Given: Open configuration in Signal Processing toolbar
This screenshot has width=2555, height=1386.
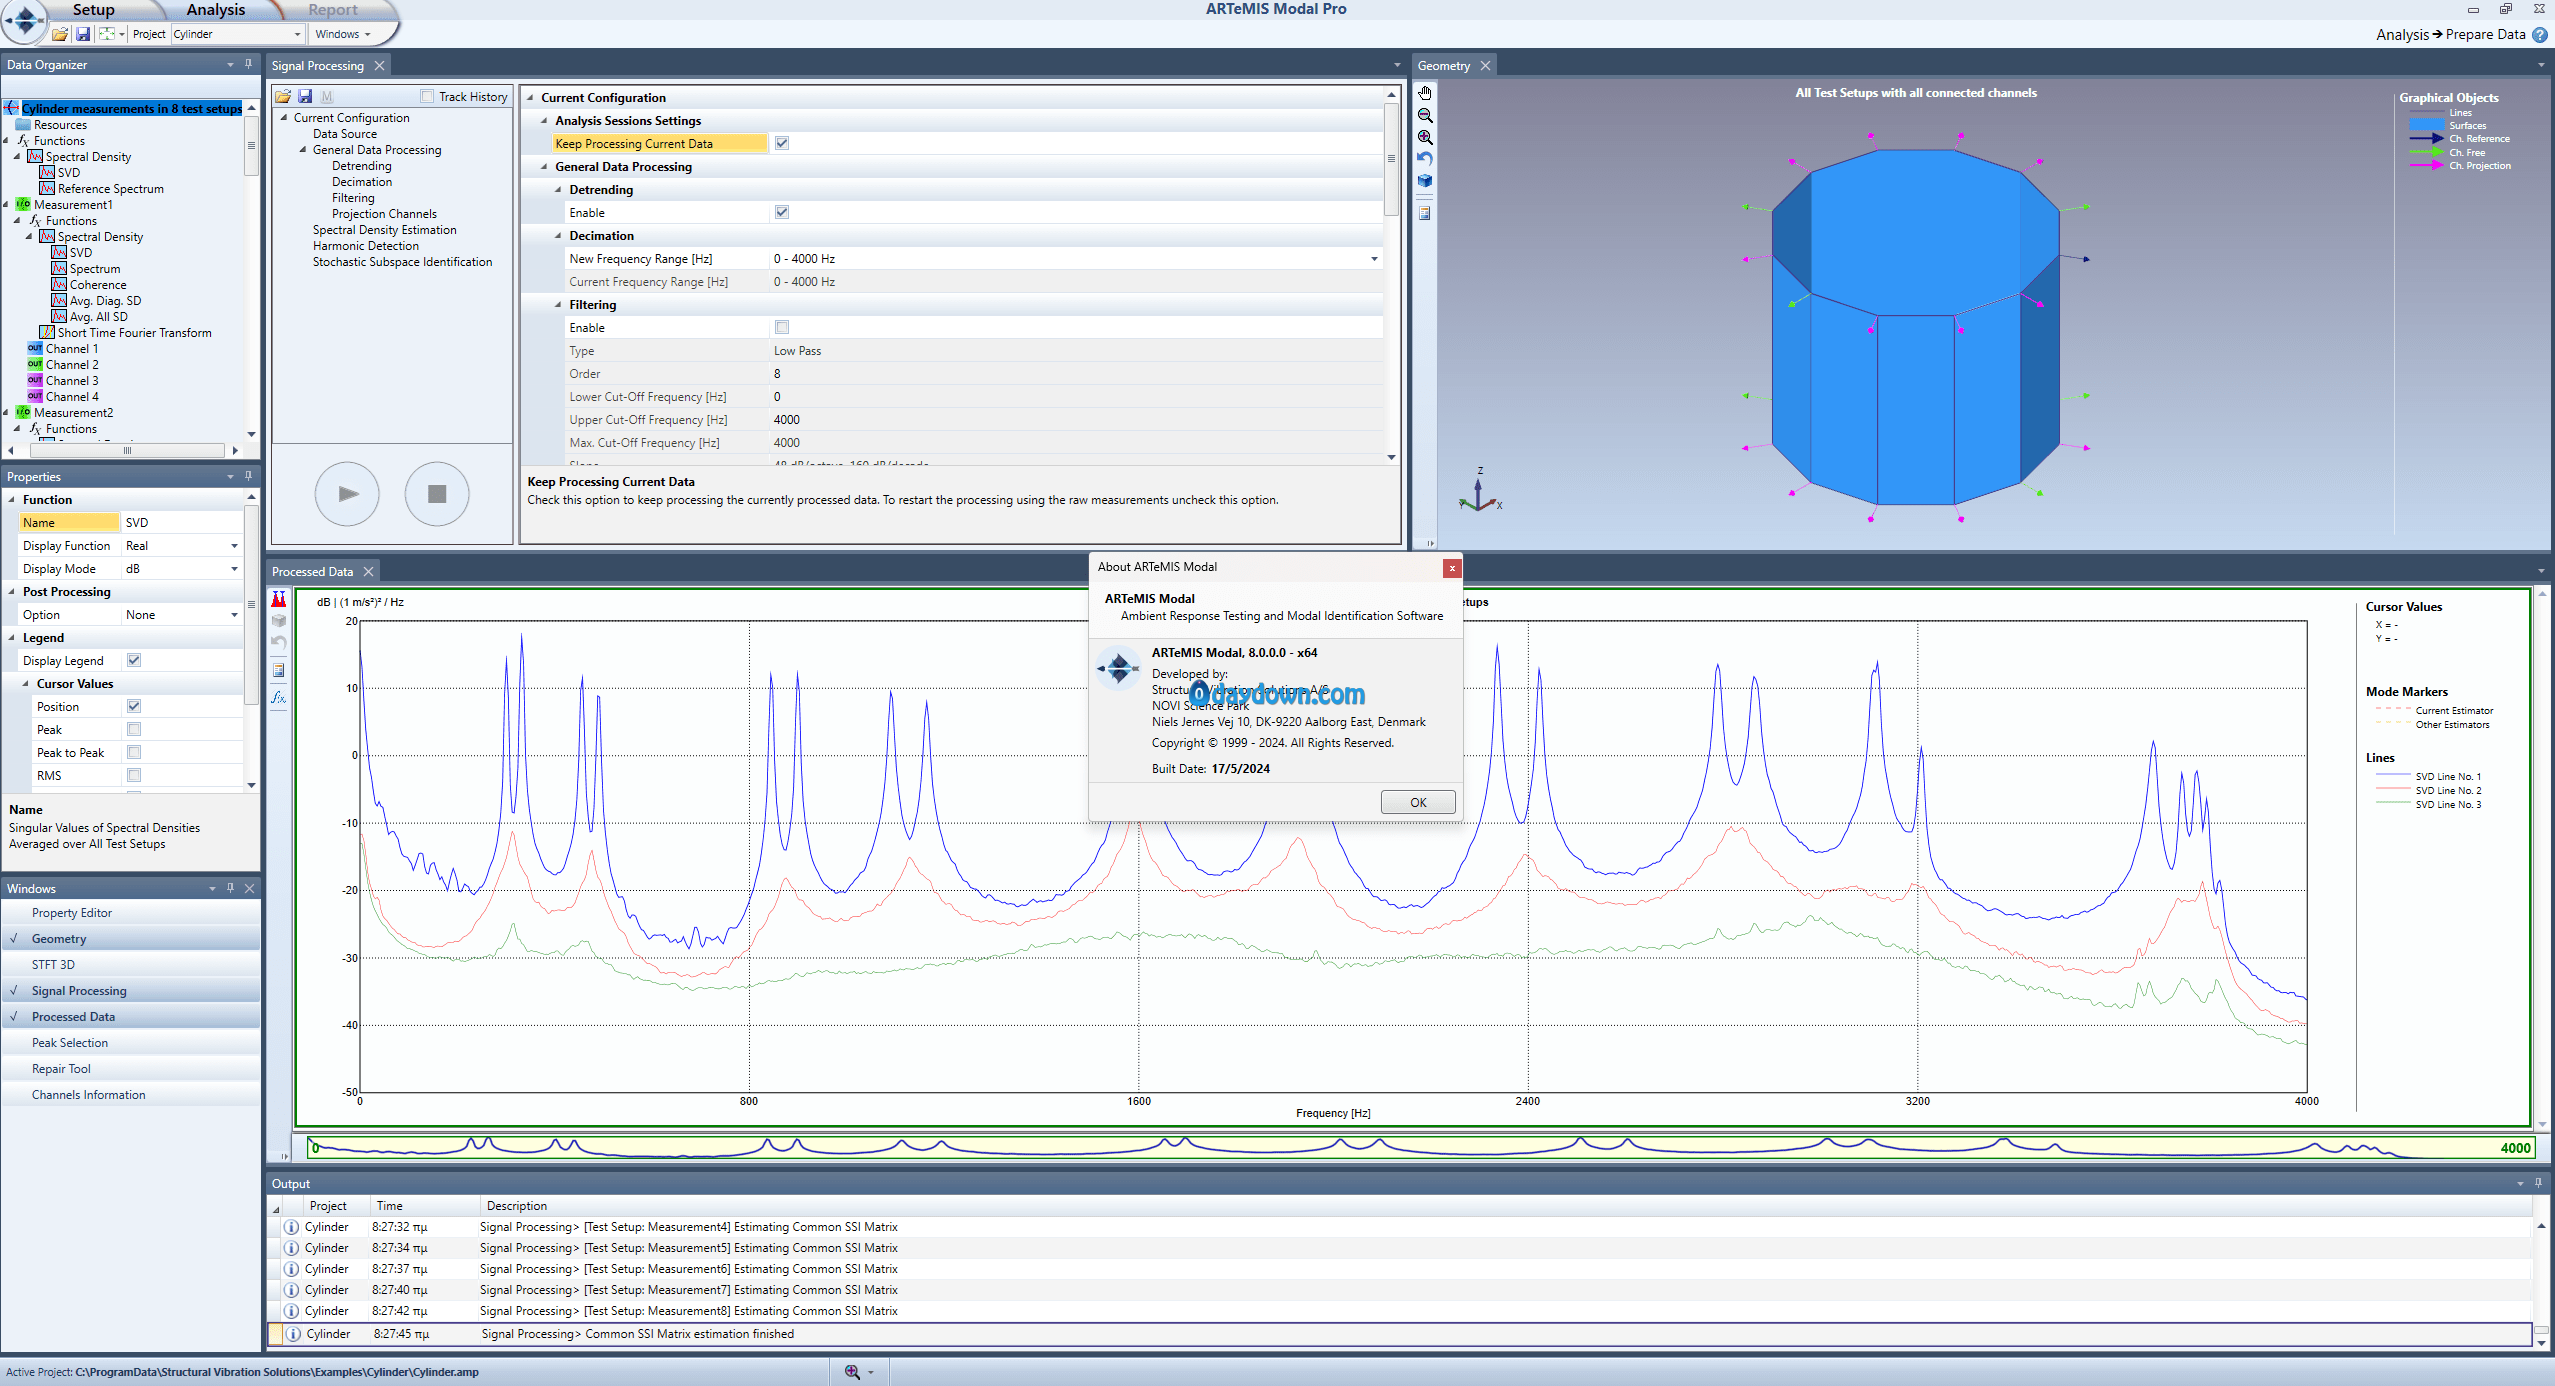Looking at the screenshot, I should point(283,96).
